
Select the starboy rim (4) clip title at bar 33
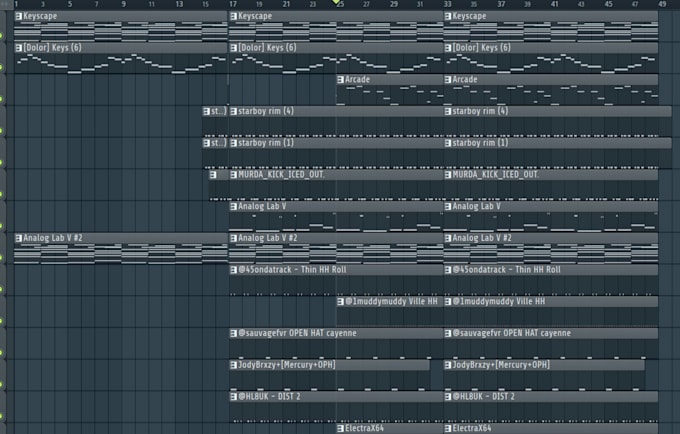click(480, 111)
